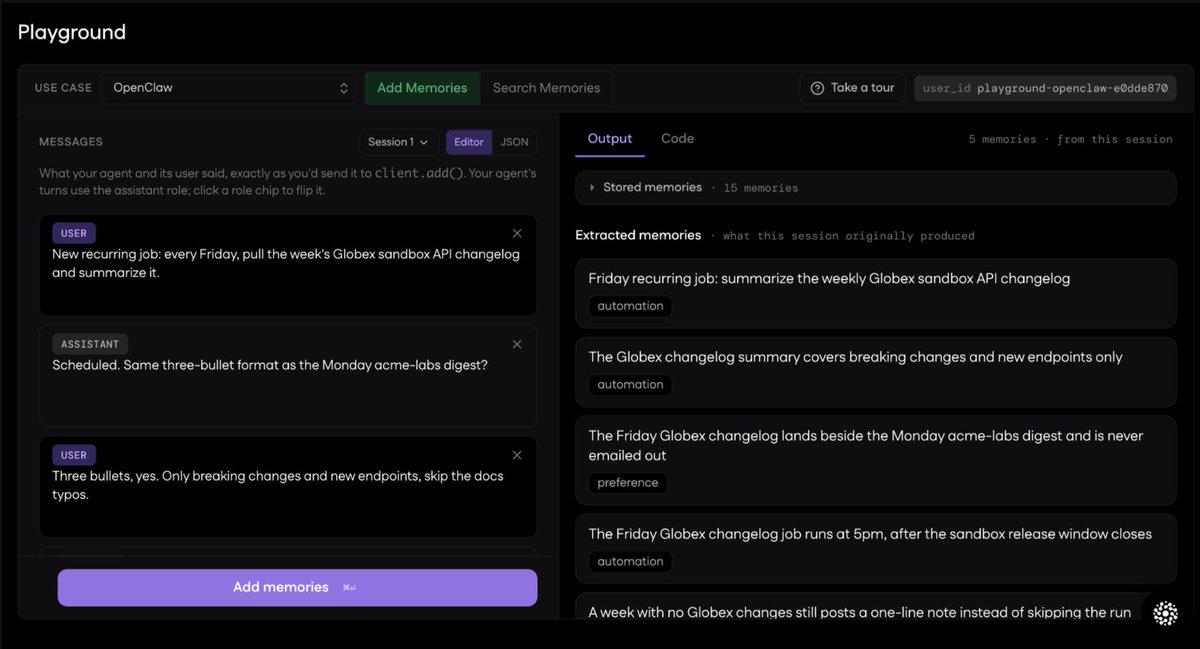Switch message view to JSON
Viewport: 1200px width, 649px height.
click(514, 142)
